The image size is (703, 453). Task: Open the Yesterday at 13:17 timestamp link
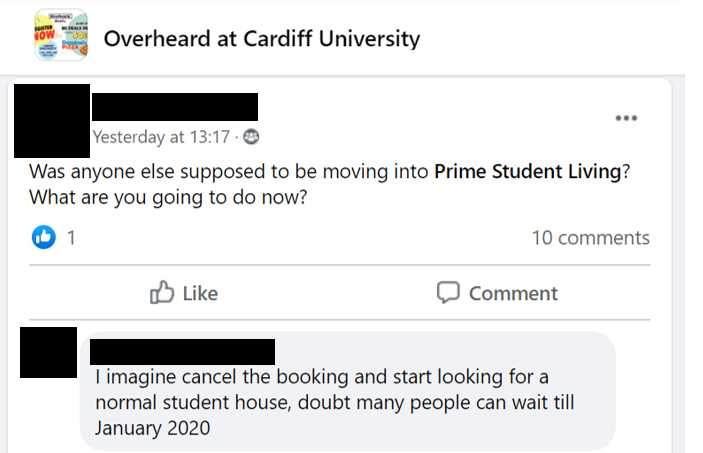161,137
